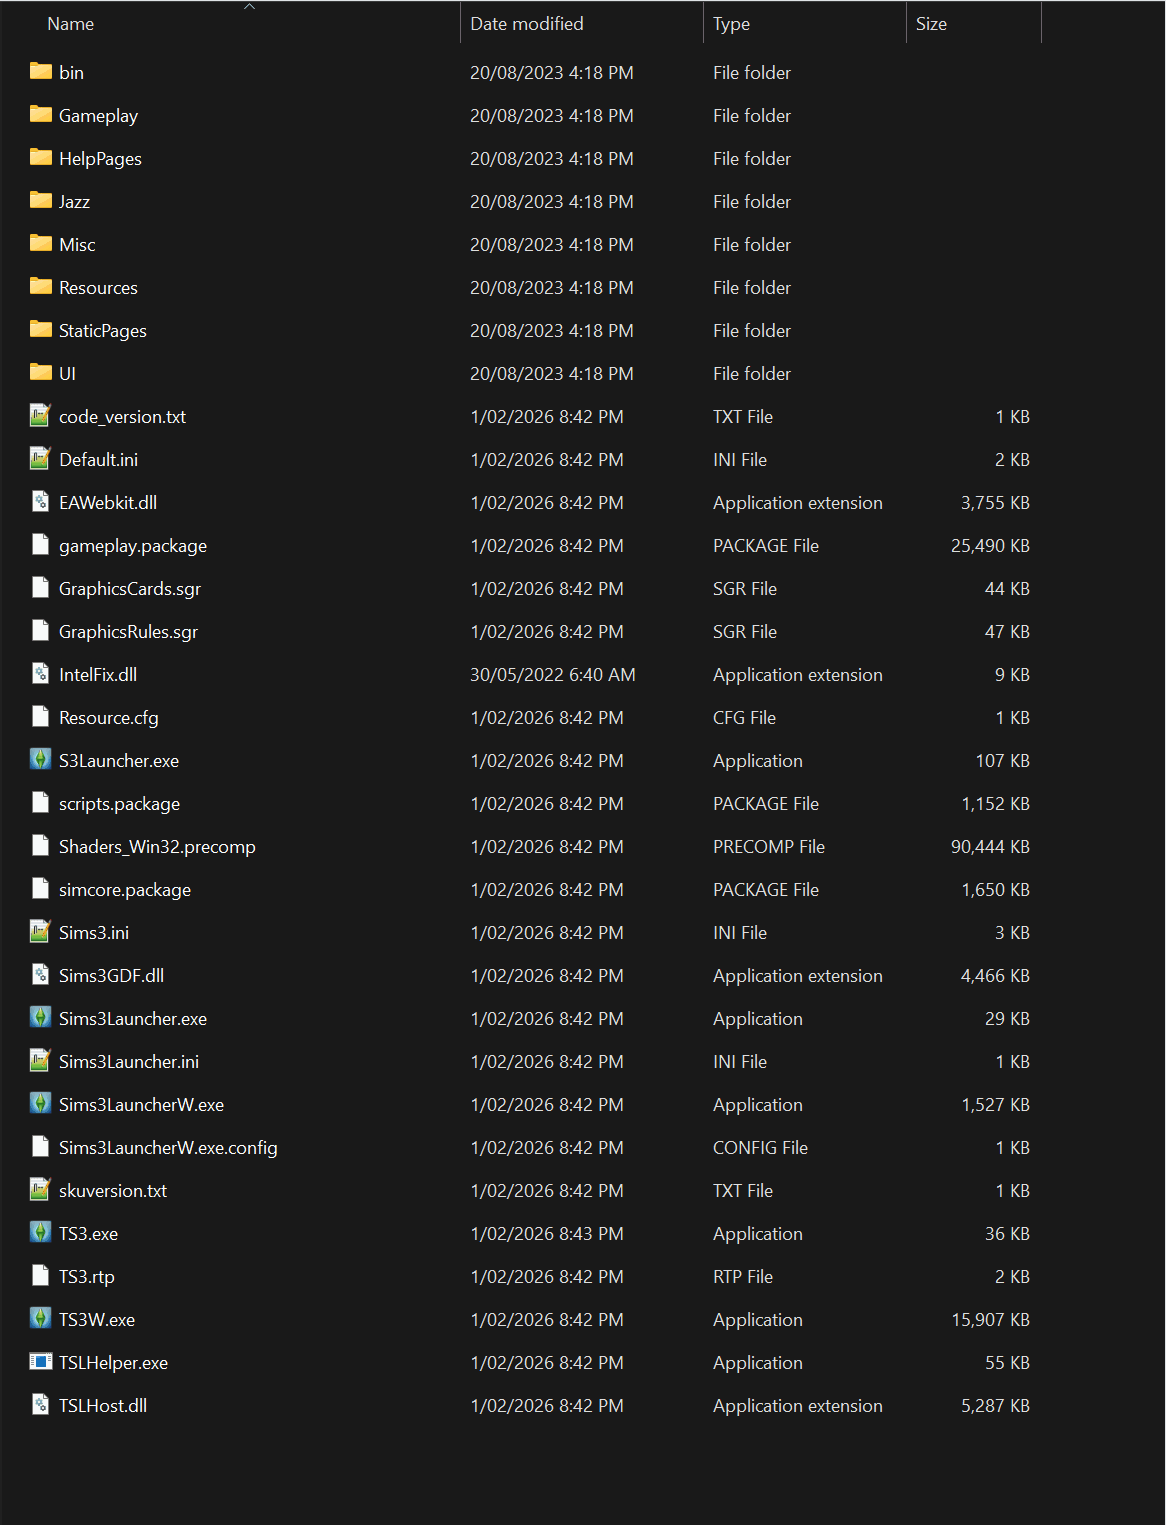Click the 3 KB size value
This screenshot has height=1525, width=1166.
1012,932
